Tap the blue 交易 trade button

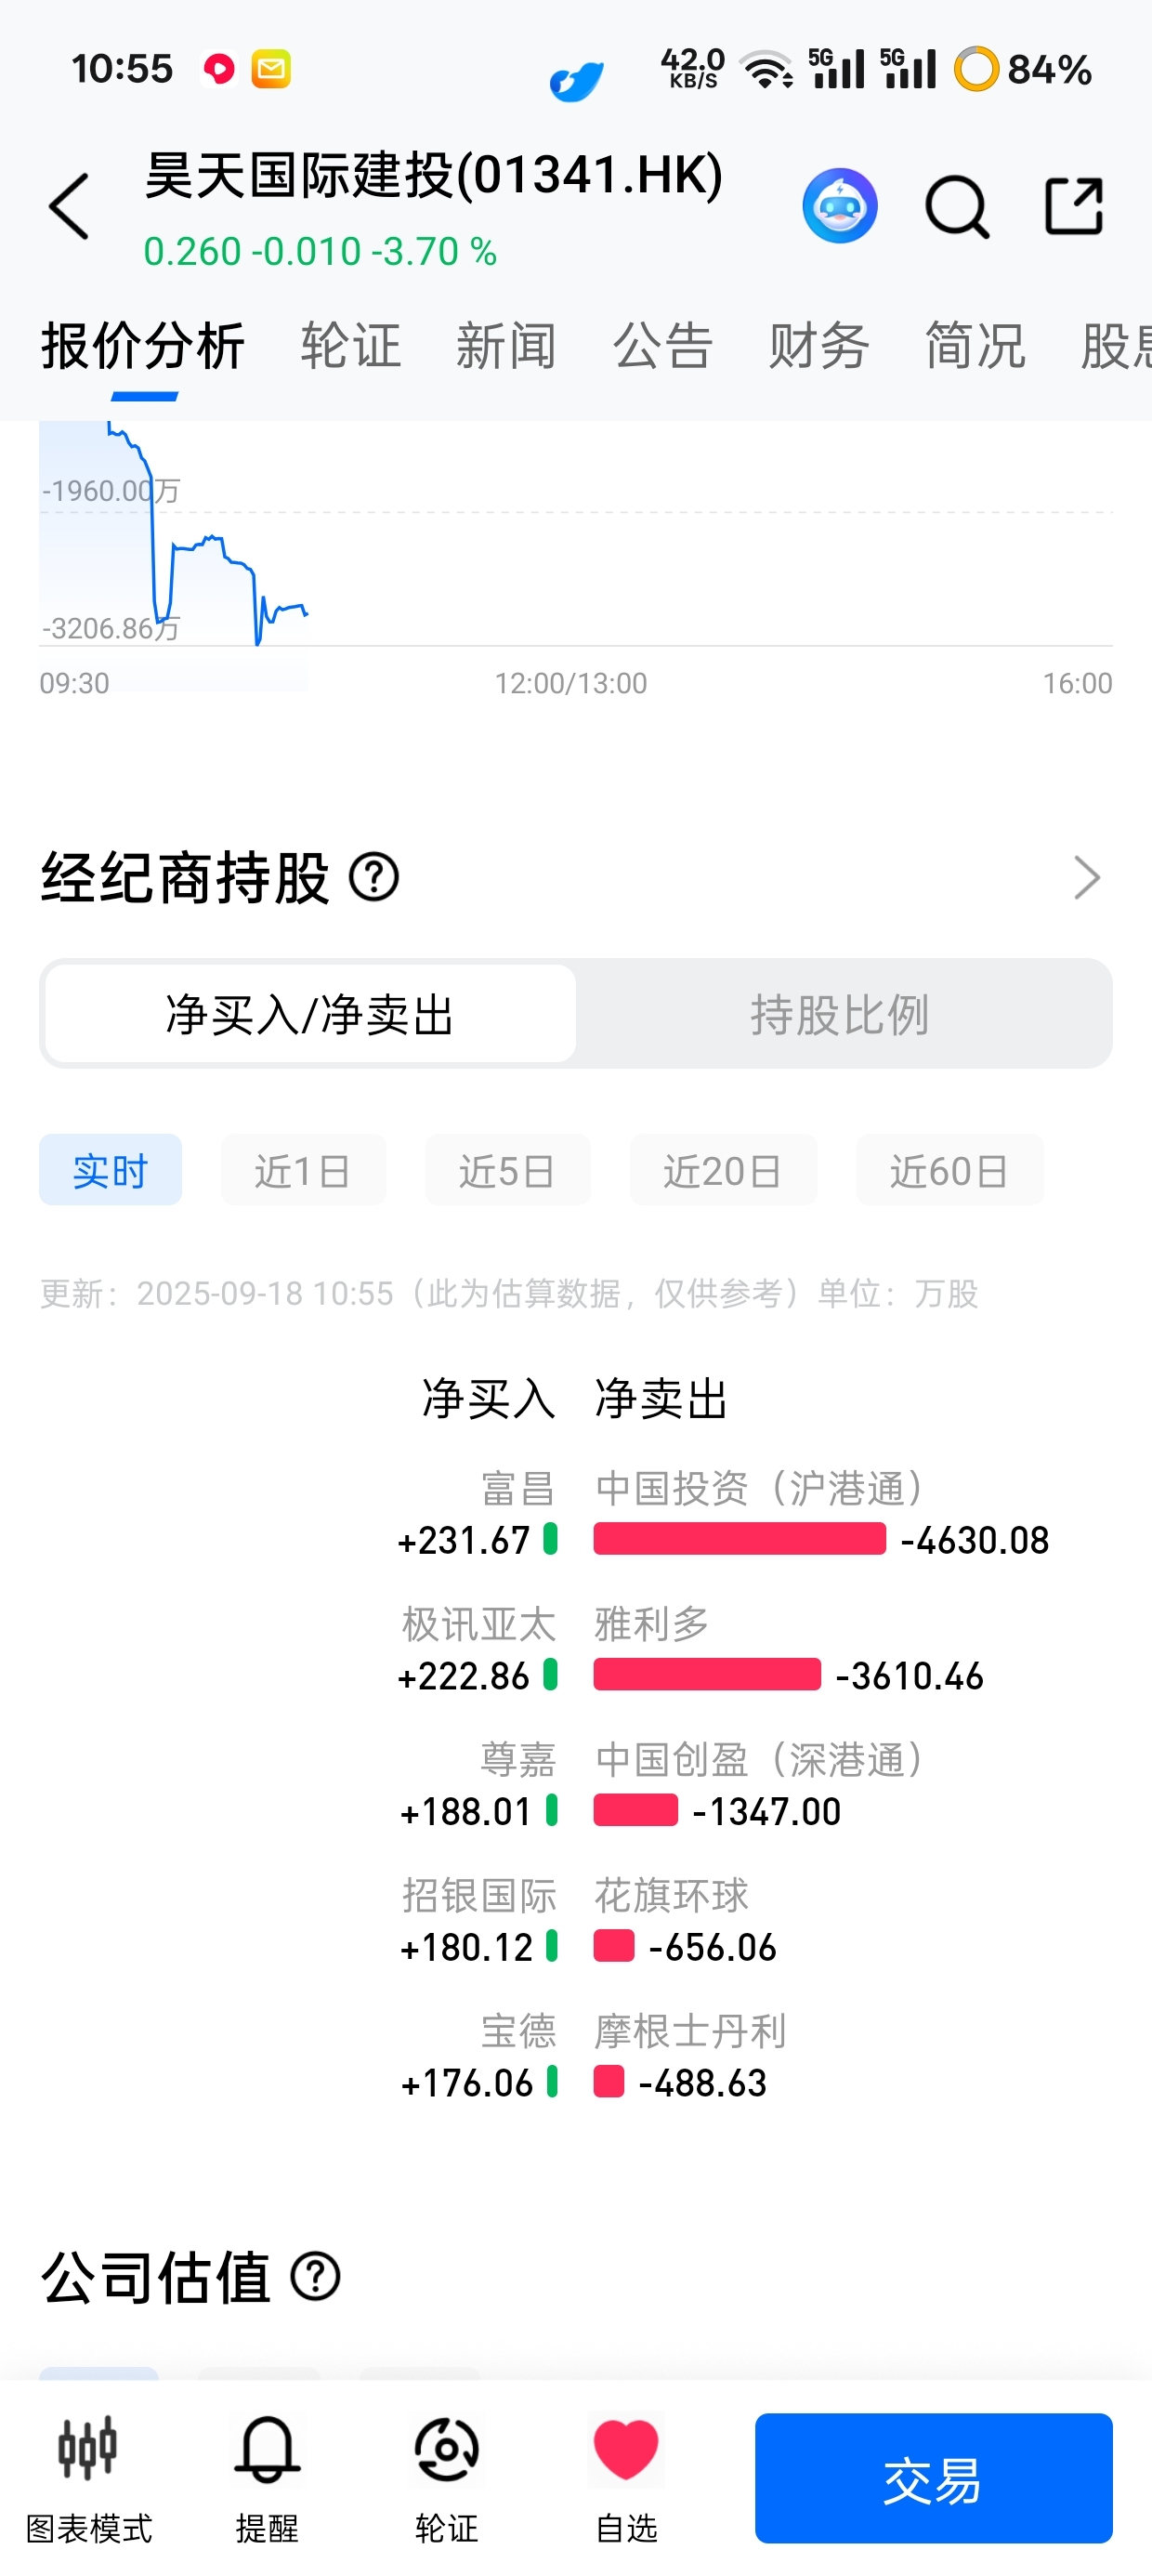click(x=933, y=2478)
